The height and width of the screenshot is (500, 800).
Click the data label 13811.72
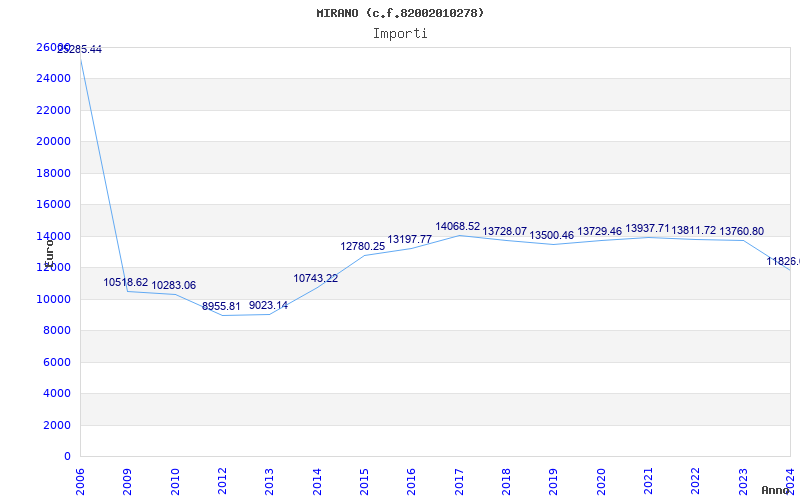tap(693, 231)
